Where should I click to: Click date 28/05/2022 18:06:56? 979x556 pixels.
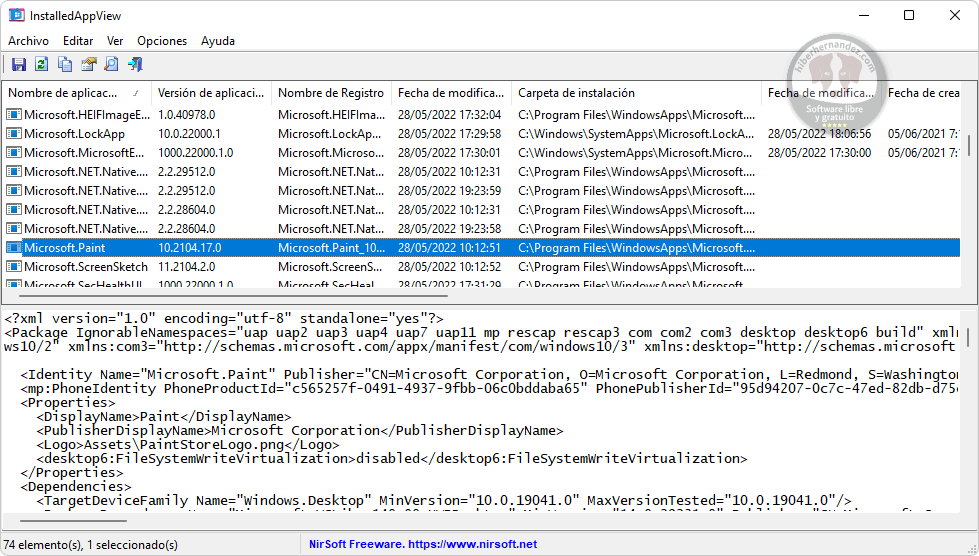coord(819,134)
